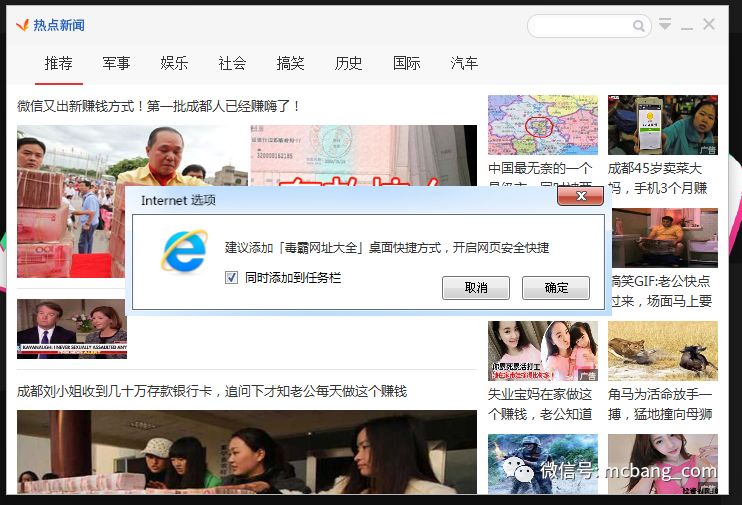Open the map thumbnail for 中国最无奈的一个

point(543,125)
